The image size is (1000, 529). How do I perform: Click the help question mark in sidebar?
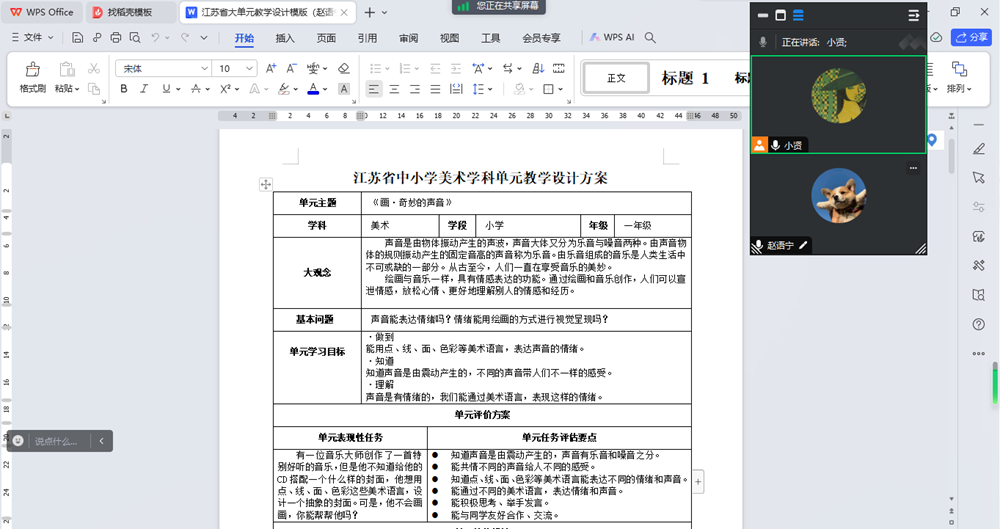point(979,324)
